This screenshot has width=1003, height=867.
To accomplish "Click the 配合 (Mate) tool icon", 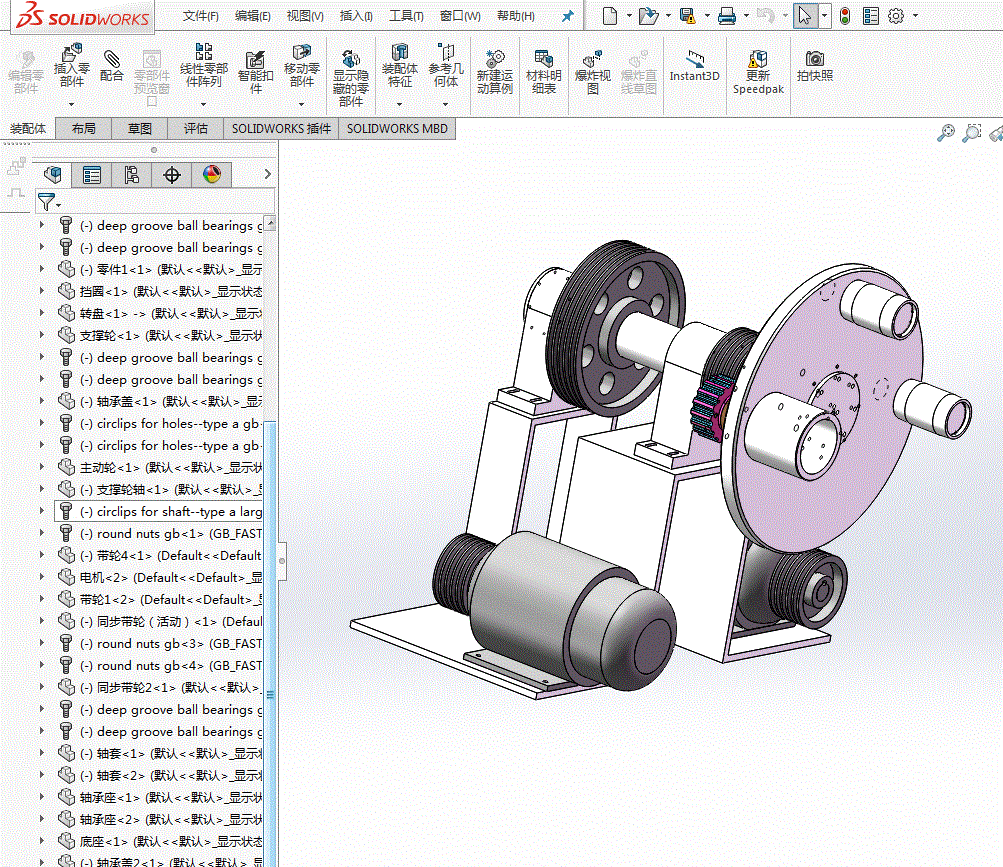I will (111, 60).
